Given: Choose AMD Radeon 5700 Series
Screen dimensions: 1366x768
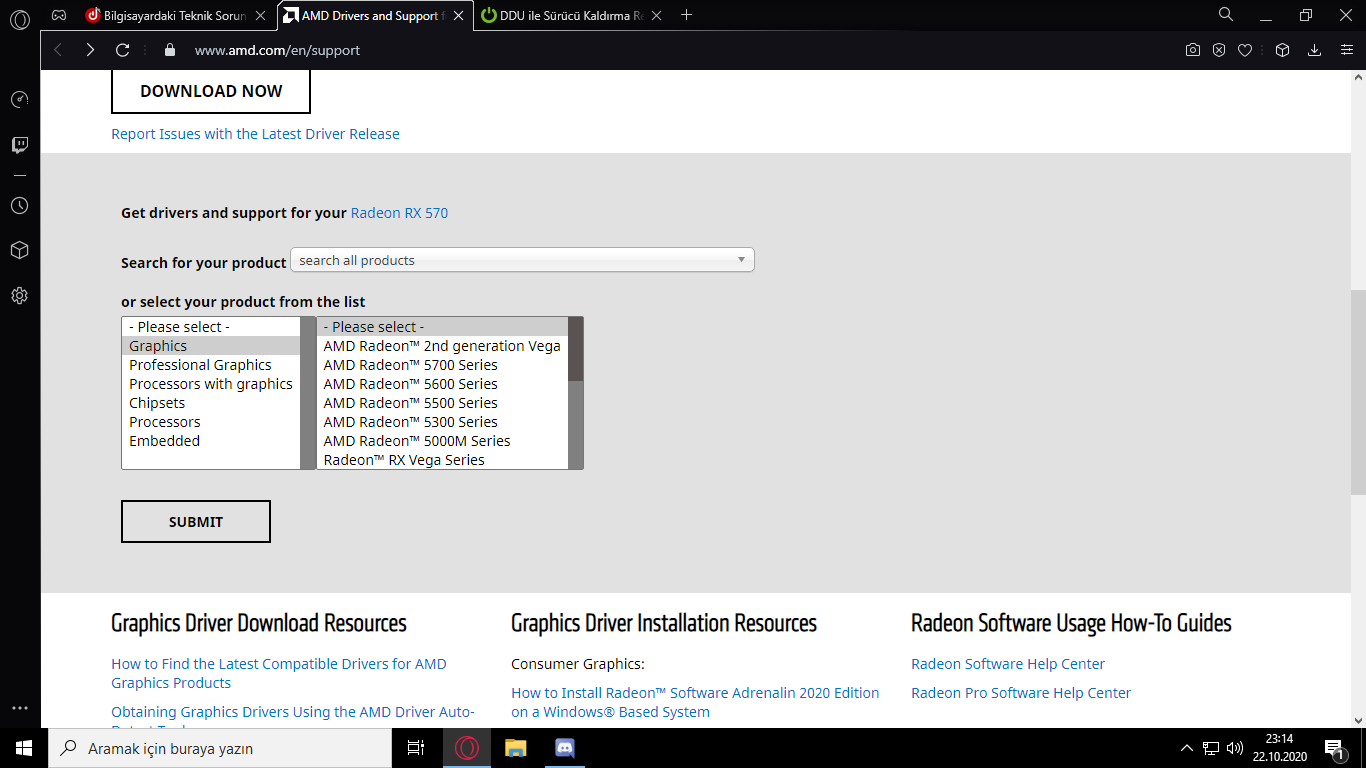Looking at the screenshot, I should point(442,365).
